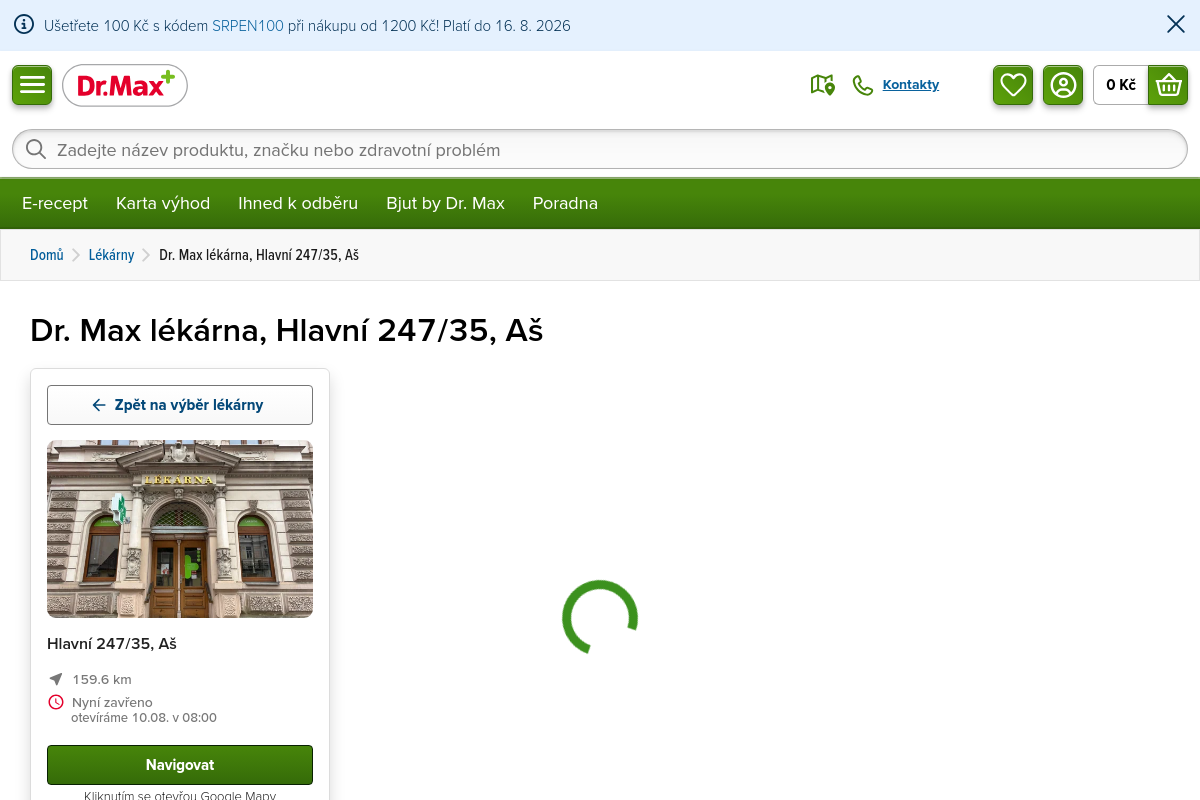Go to Lékárny breadcrumb
Viewport: 1200px width, 800px height.
coord(111,255)
